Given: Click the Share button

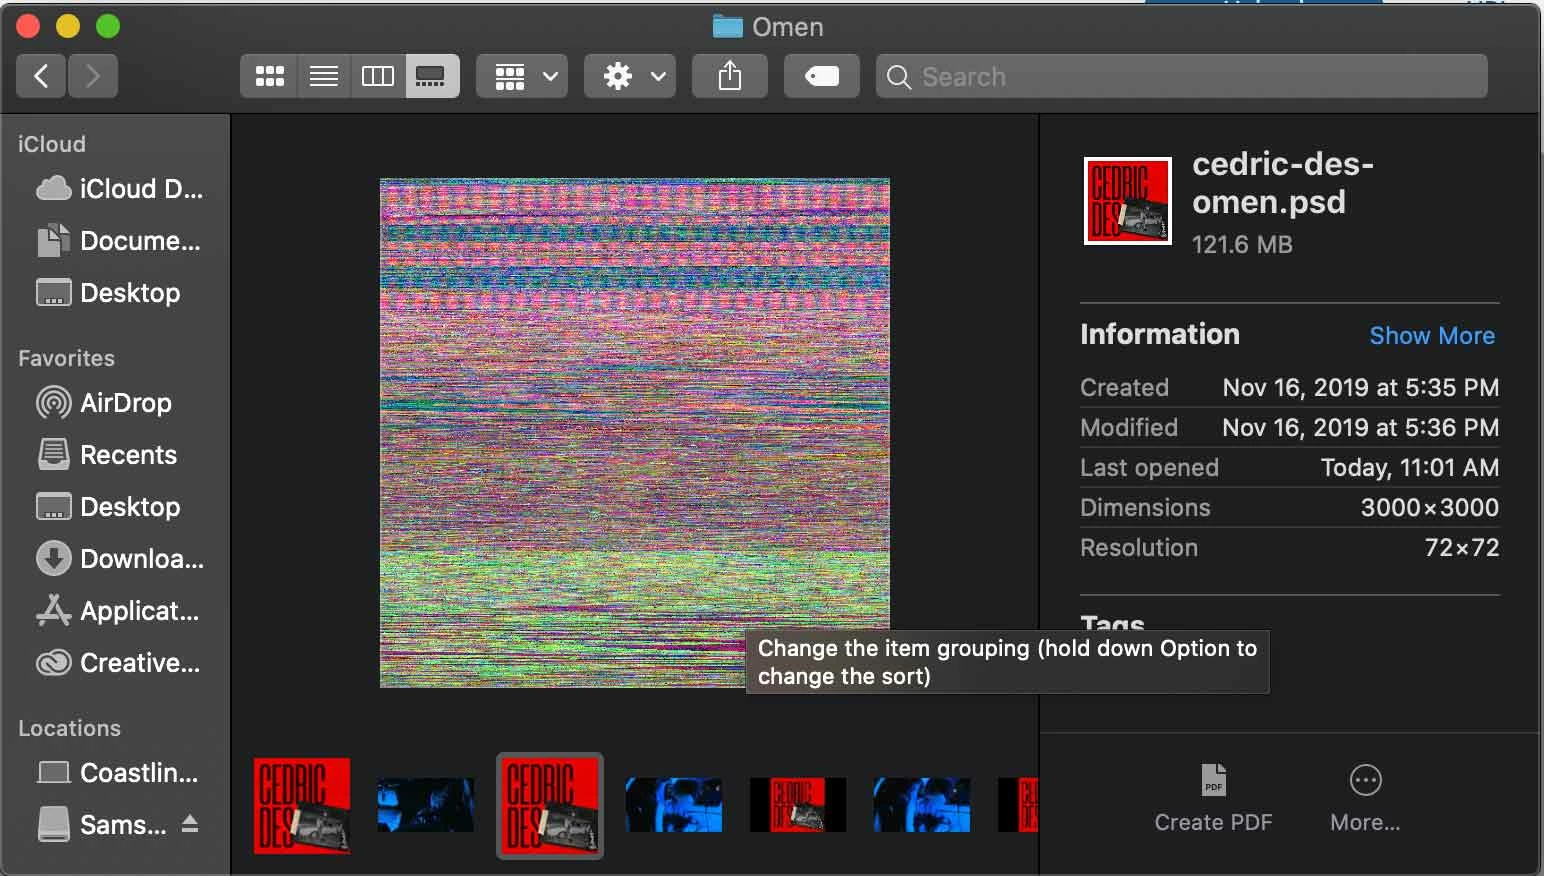Looking at the screenshot, I should 730,76.
